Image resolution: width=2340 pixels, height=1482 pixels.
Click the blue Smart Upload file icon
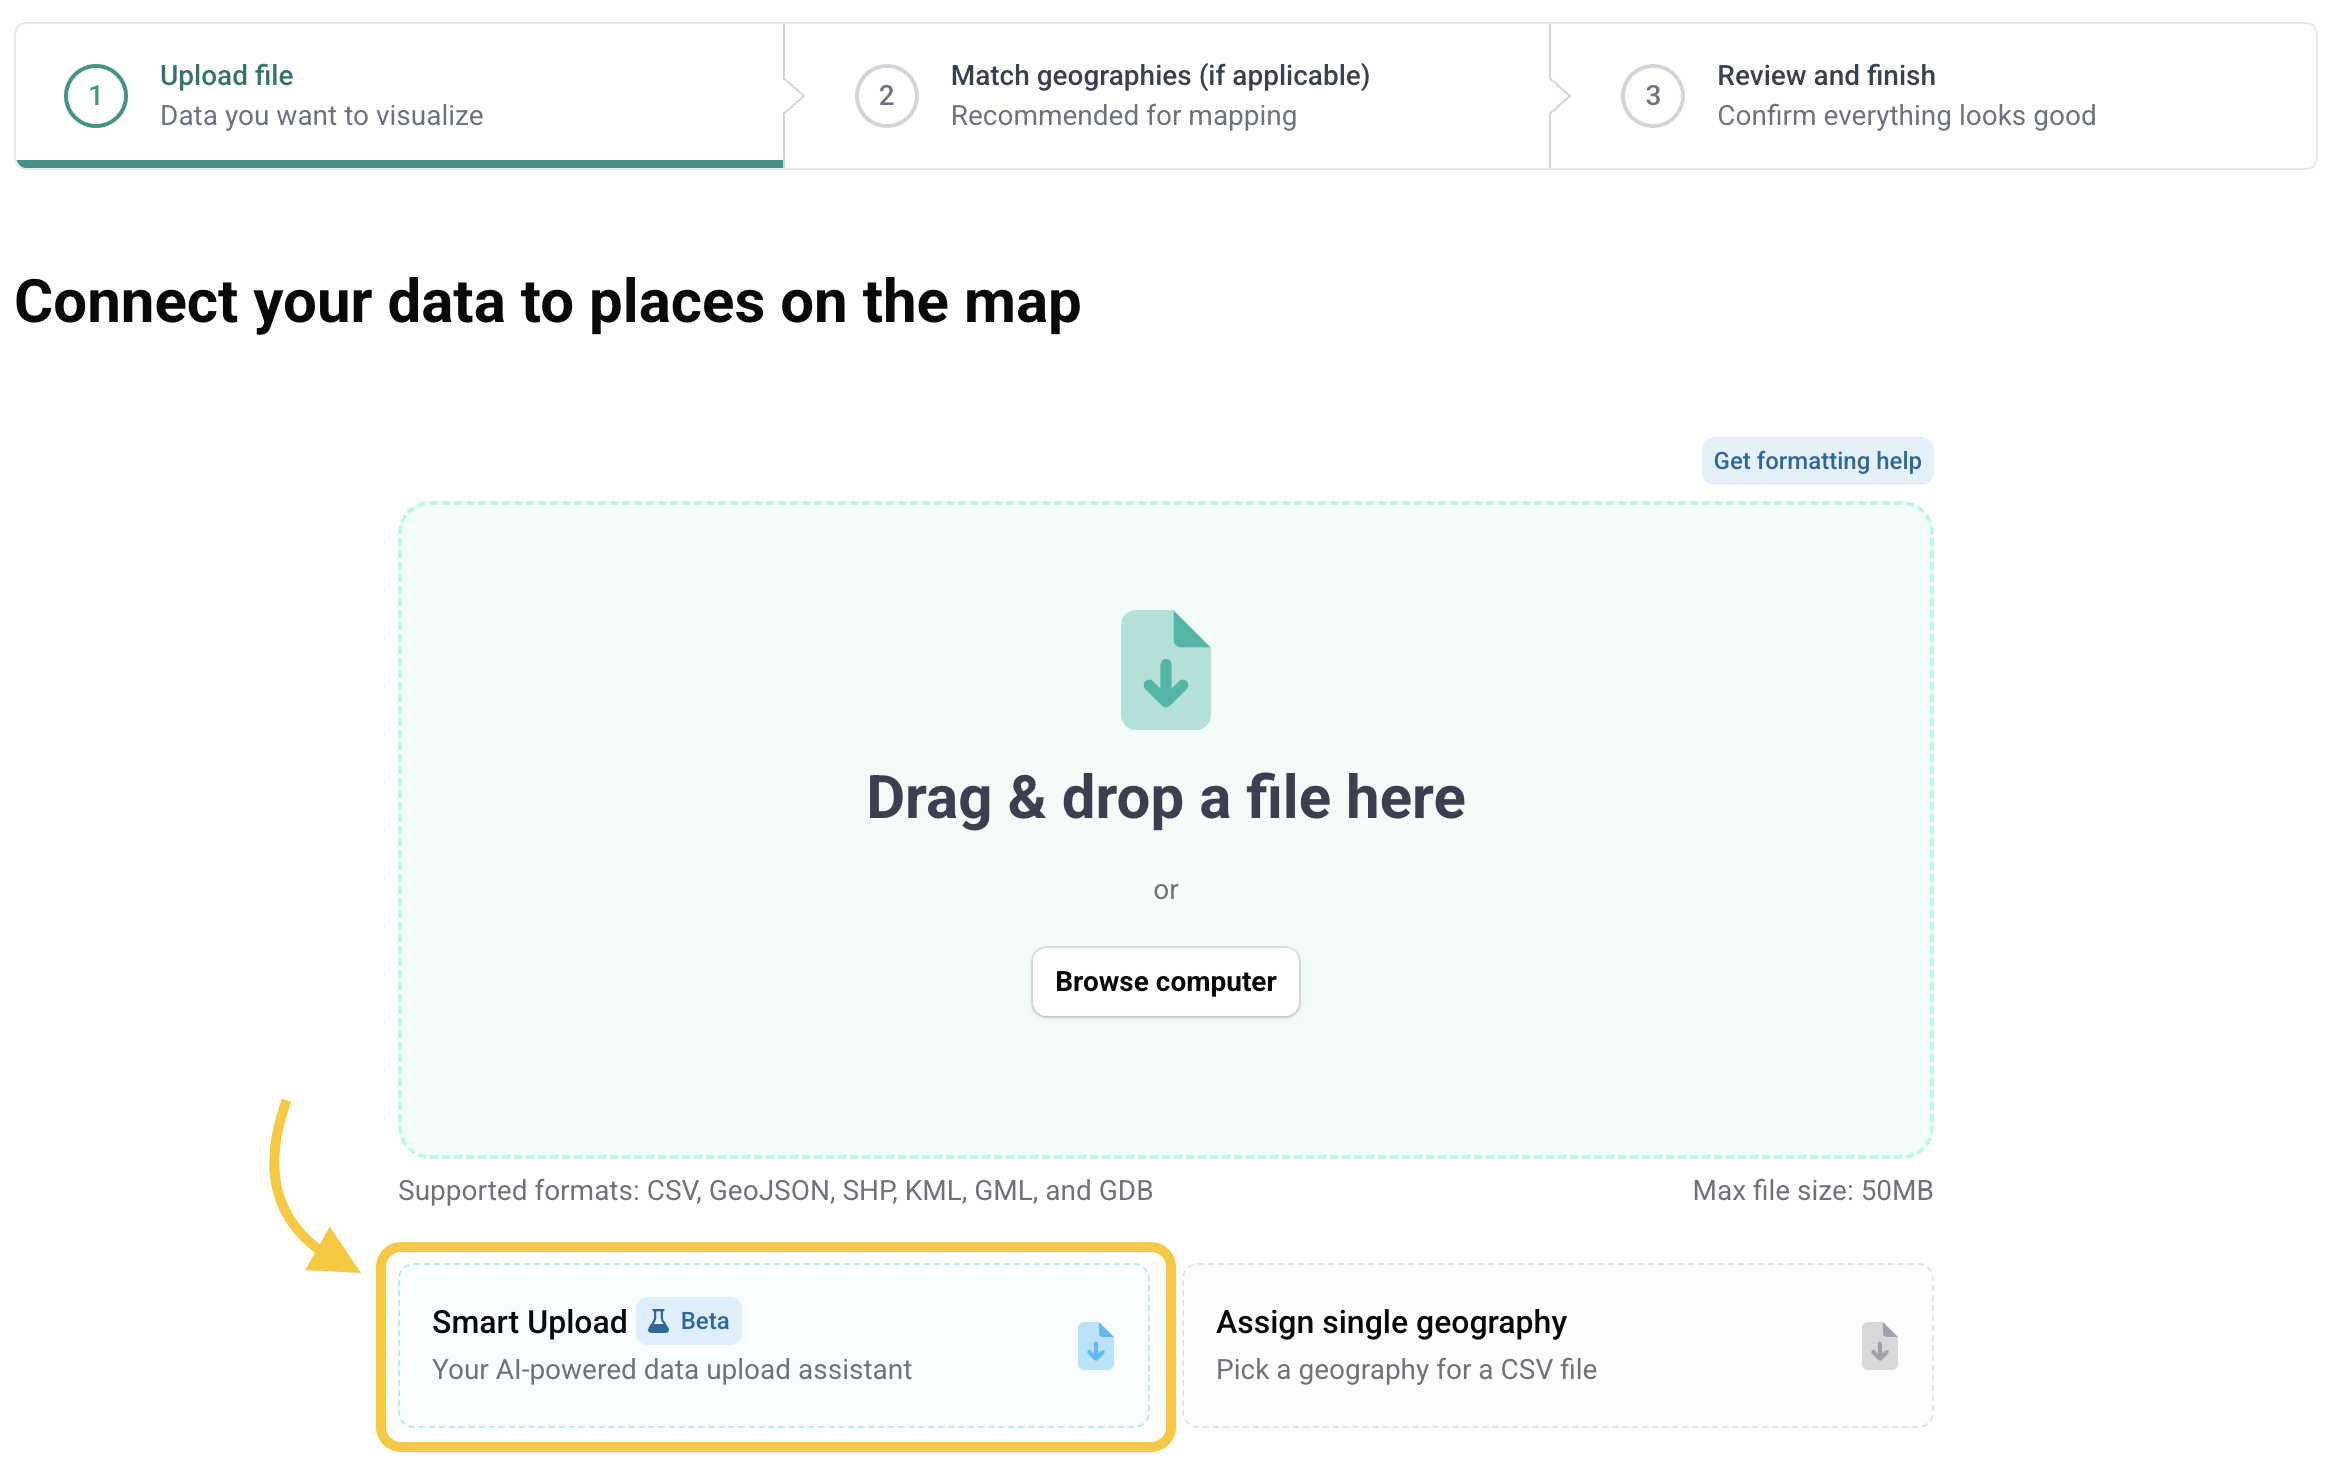[1095, 1346]
